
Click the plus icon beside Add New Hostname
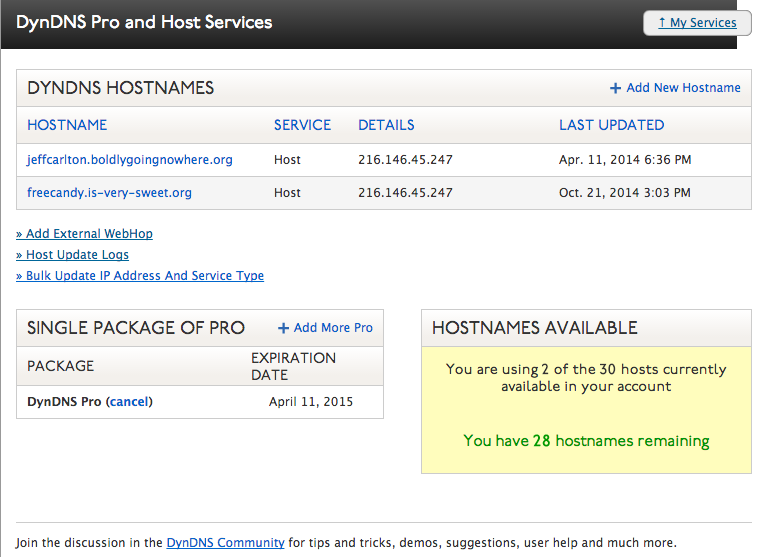[616, 88]
